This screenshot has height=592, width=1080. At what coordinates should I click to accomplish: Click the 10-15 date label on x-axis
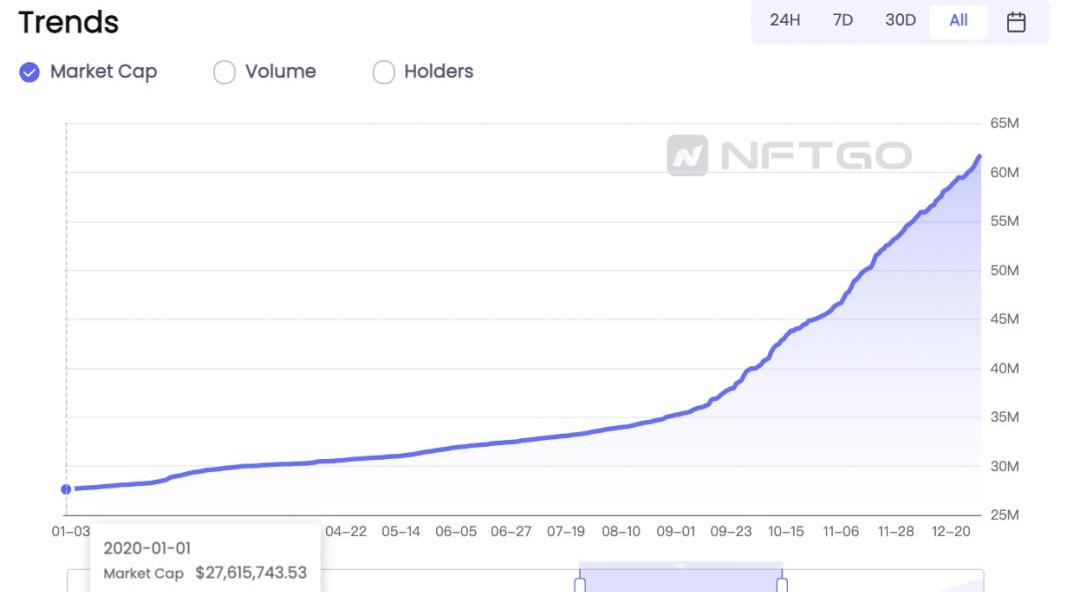[x=786, y=532]
